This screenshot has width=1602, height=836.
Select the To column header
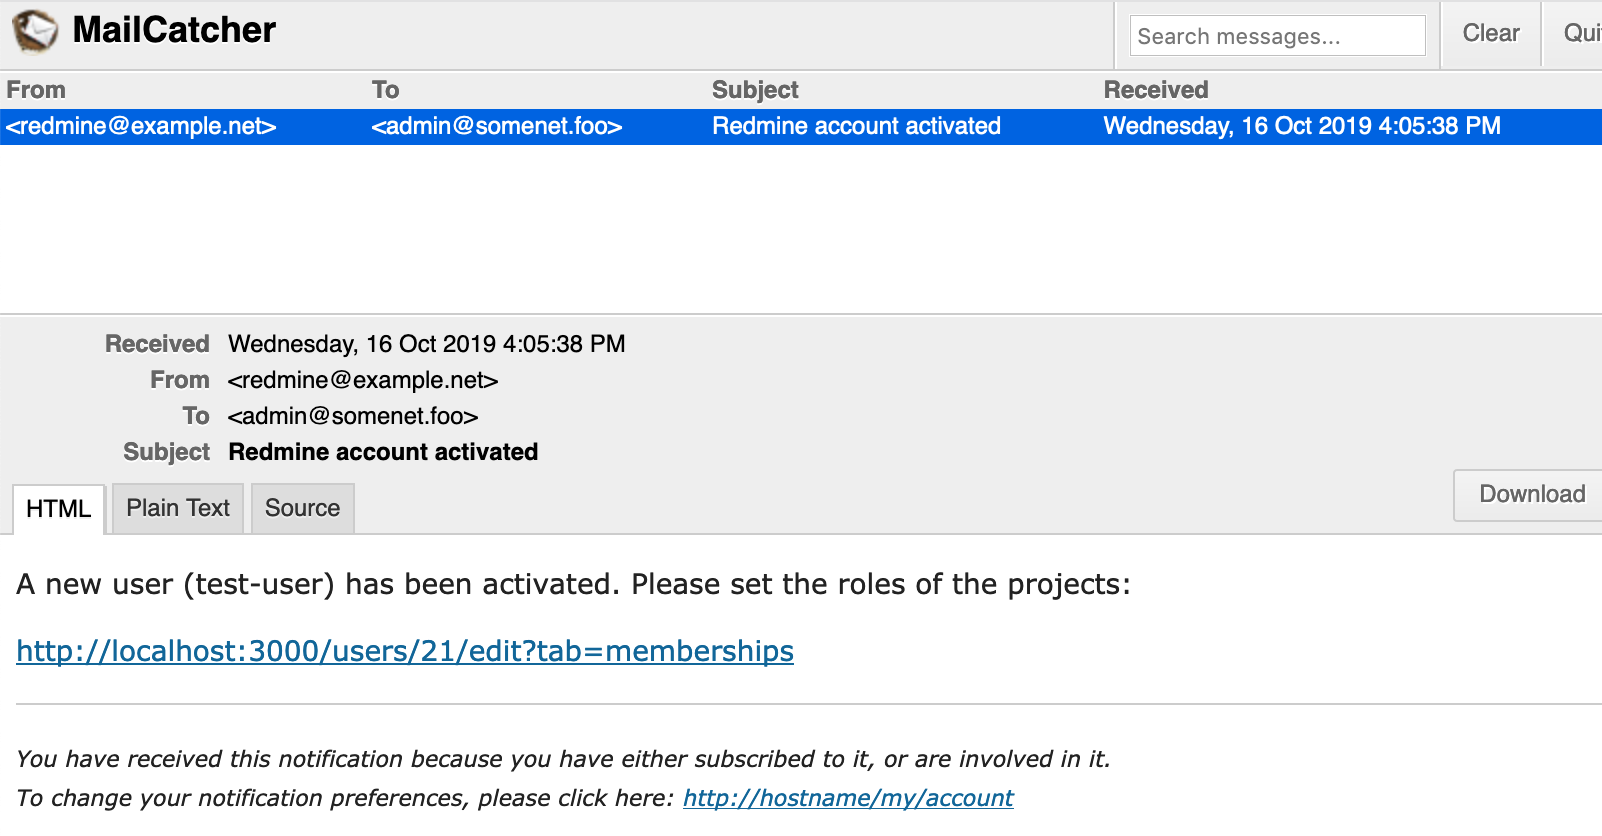[x=385, y=90]
